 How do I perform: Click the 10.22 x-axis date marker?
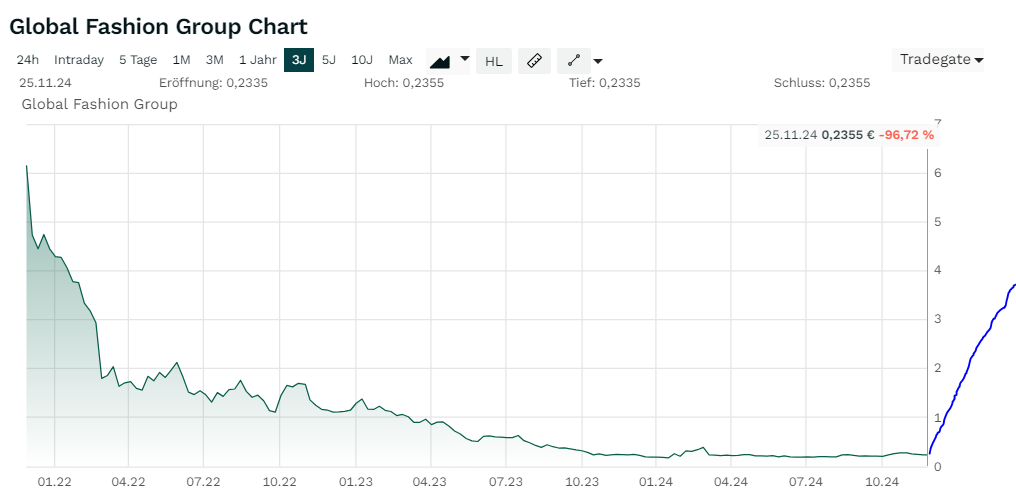[279, 482]
